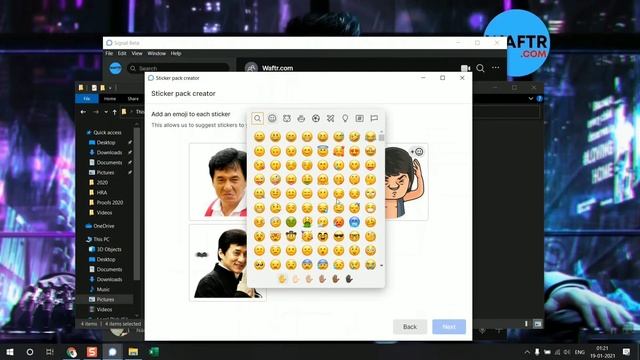Image resolution: width=640 pixels, height=360 pixels.
Task: Open the Window menu in Signal
Action: (156, 53)
